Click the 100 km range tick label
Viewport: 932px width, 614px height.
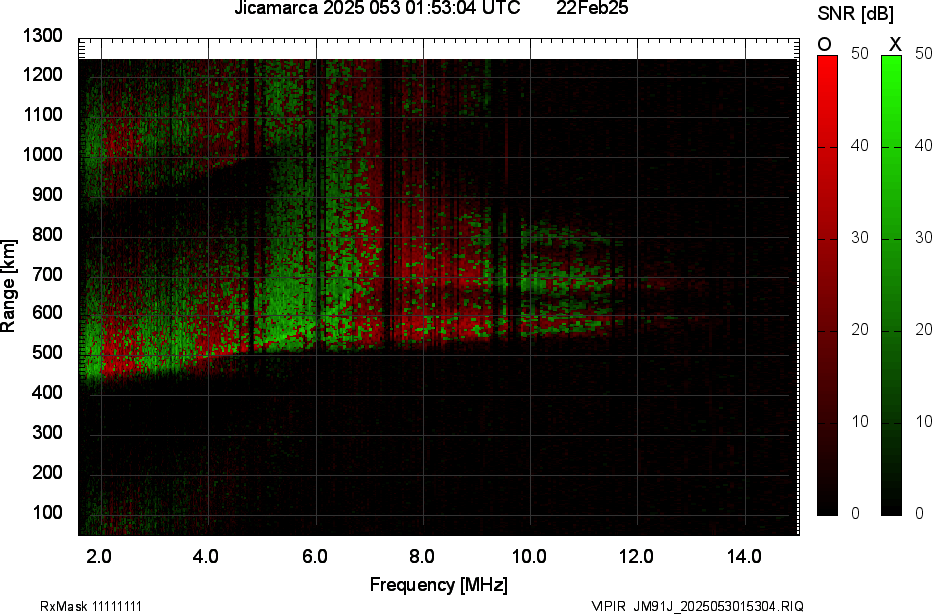[47, 512]
